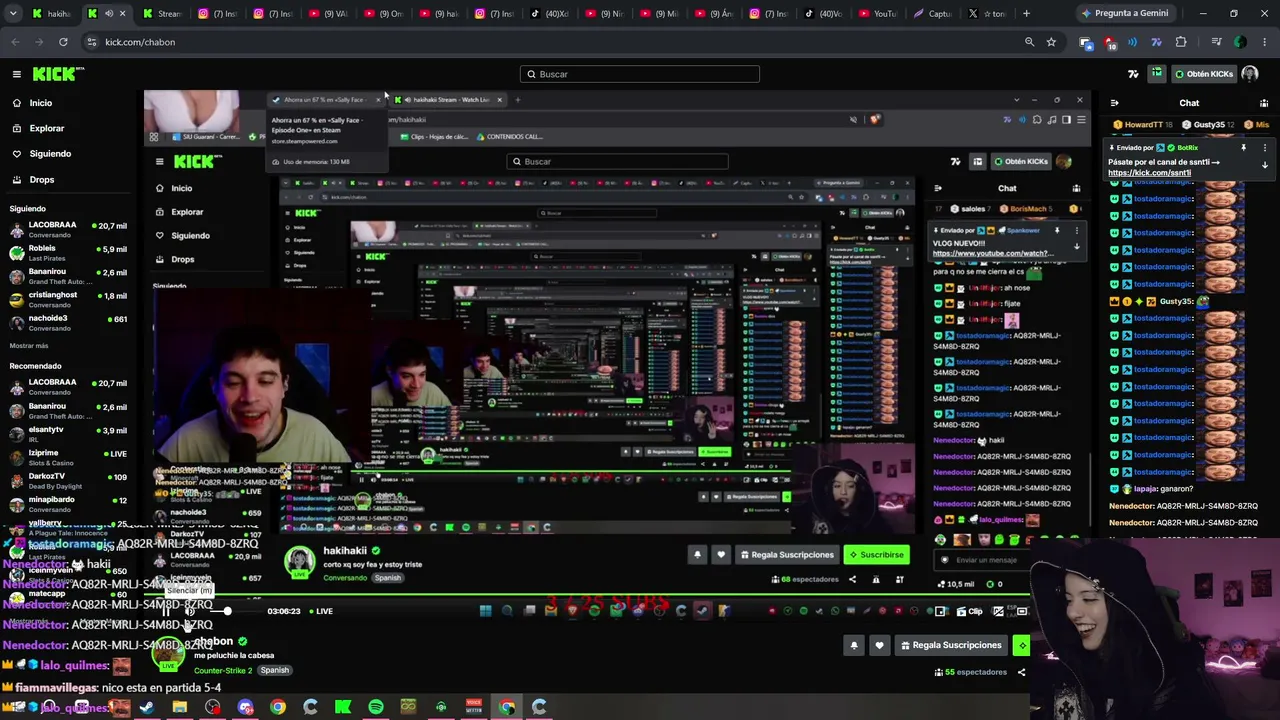1280x720 pixels.
Task: Open elsantytv in the Recomendado list
Action: (x=68, y=434)
